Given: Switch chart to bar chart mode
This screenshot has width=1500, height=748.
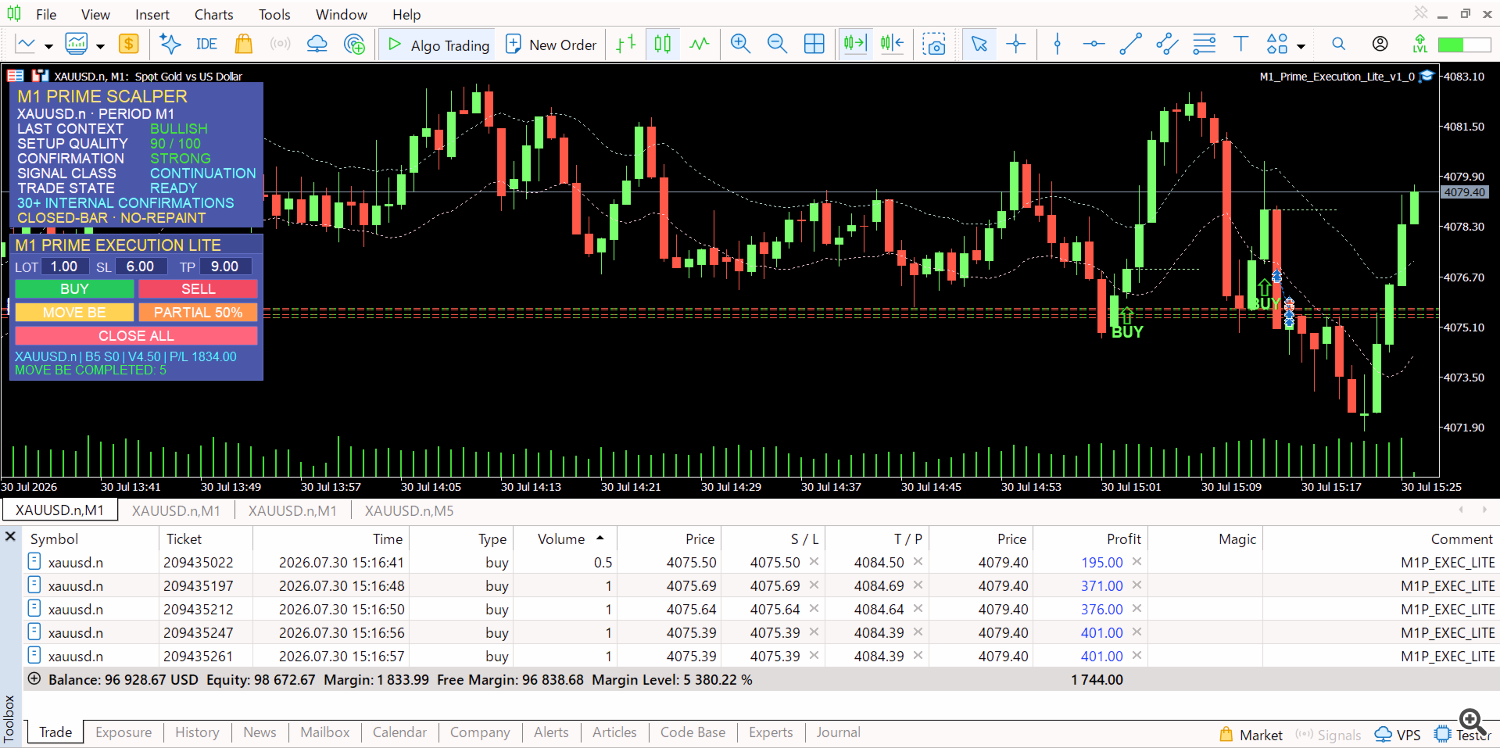Looking at the screenshot, I should pyautogui.click(x=626, y=44).
